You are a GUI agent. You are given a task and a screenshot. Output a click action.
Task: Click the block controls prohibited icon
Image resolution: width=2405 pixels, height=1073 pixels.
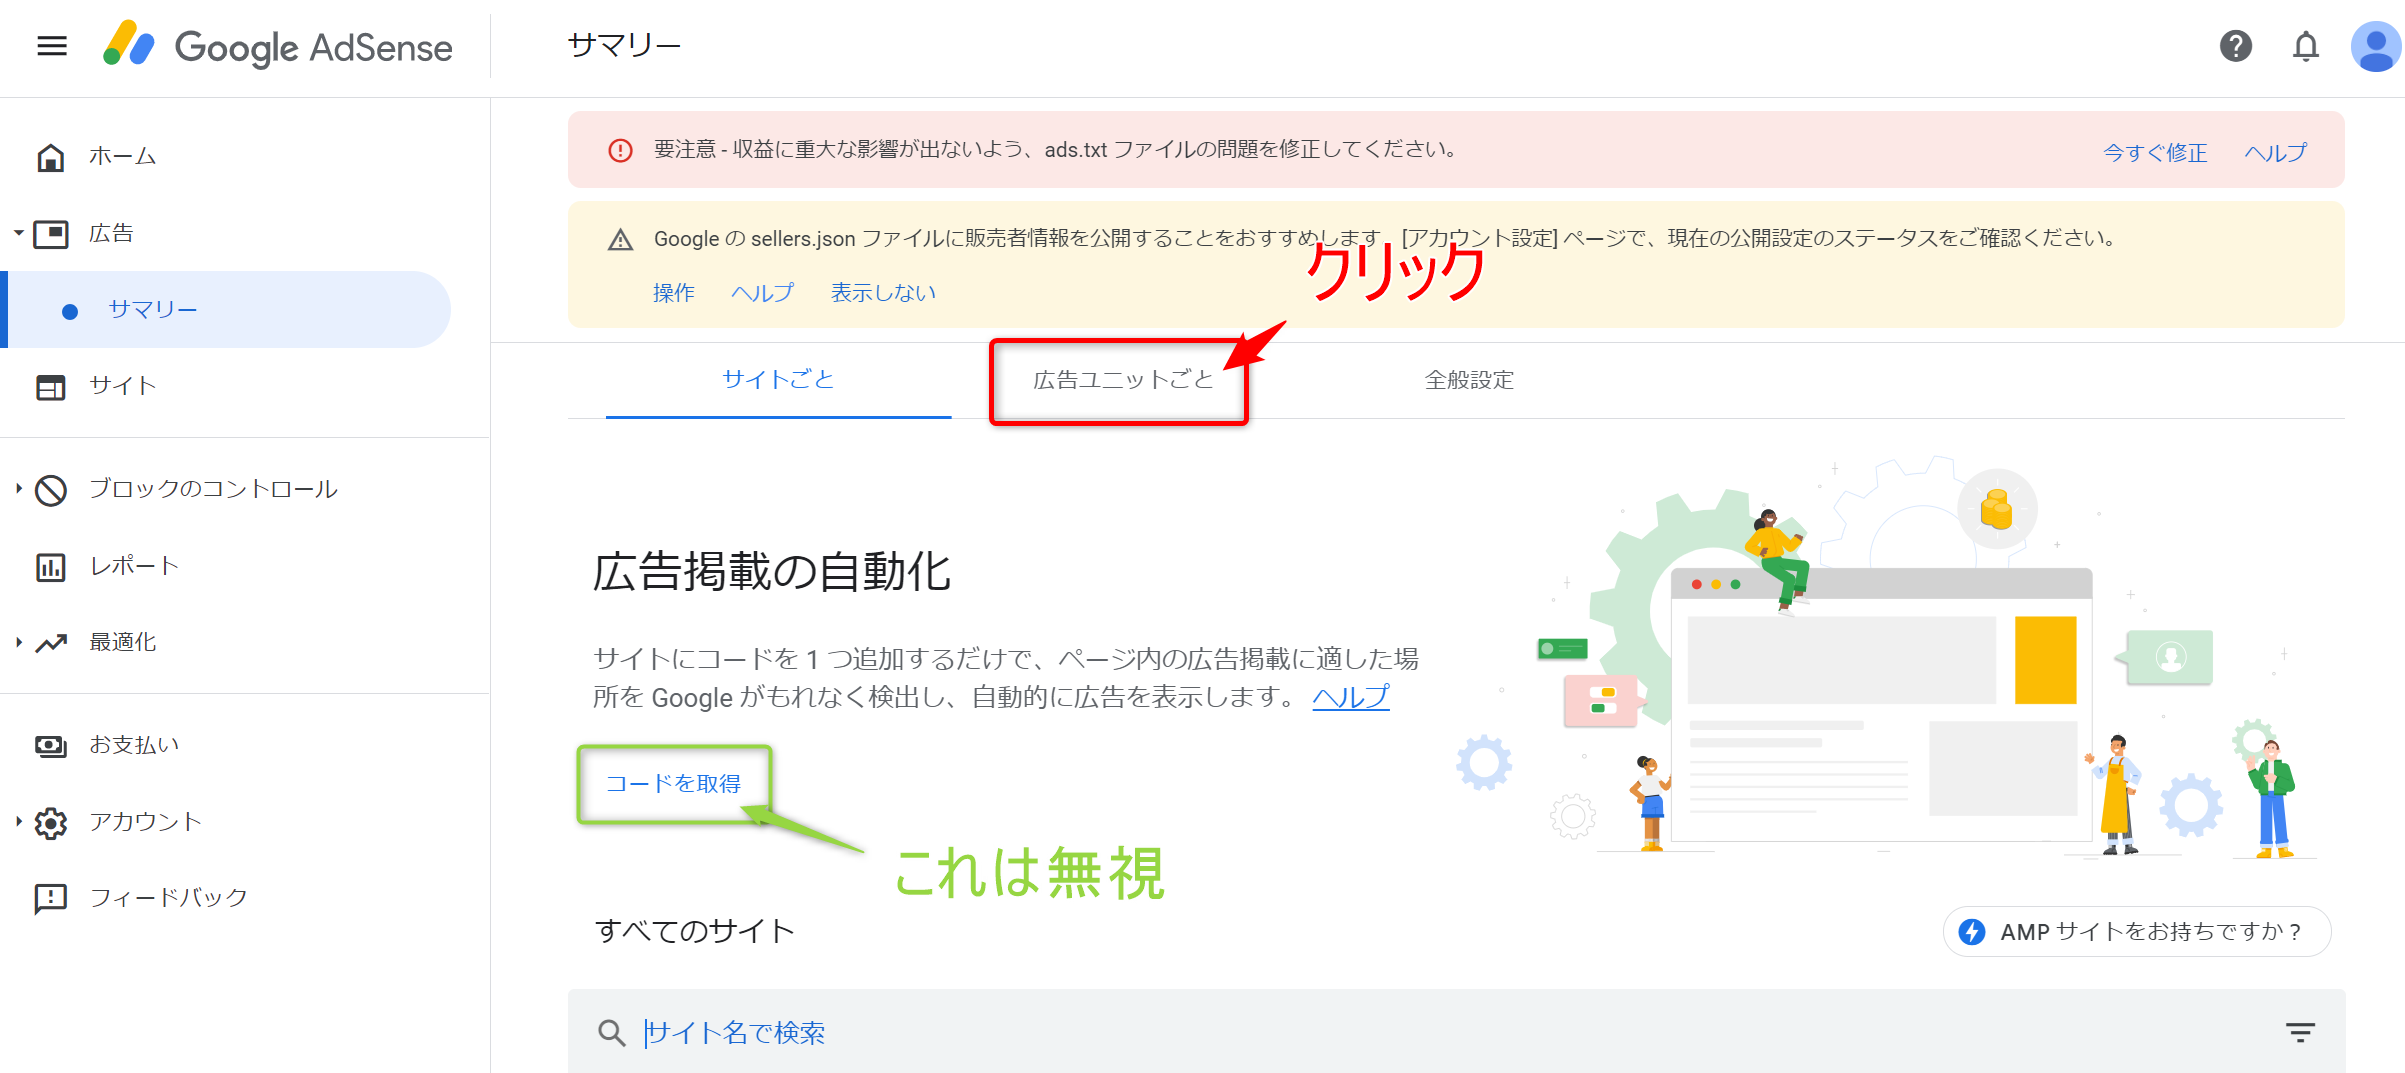pyautogui.click(x=51, y=490)
